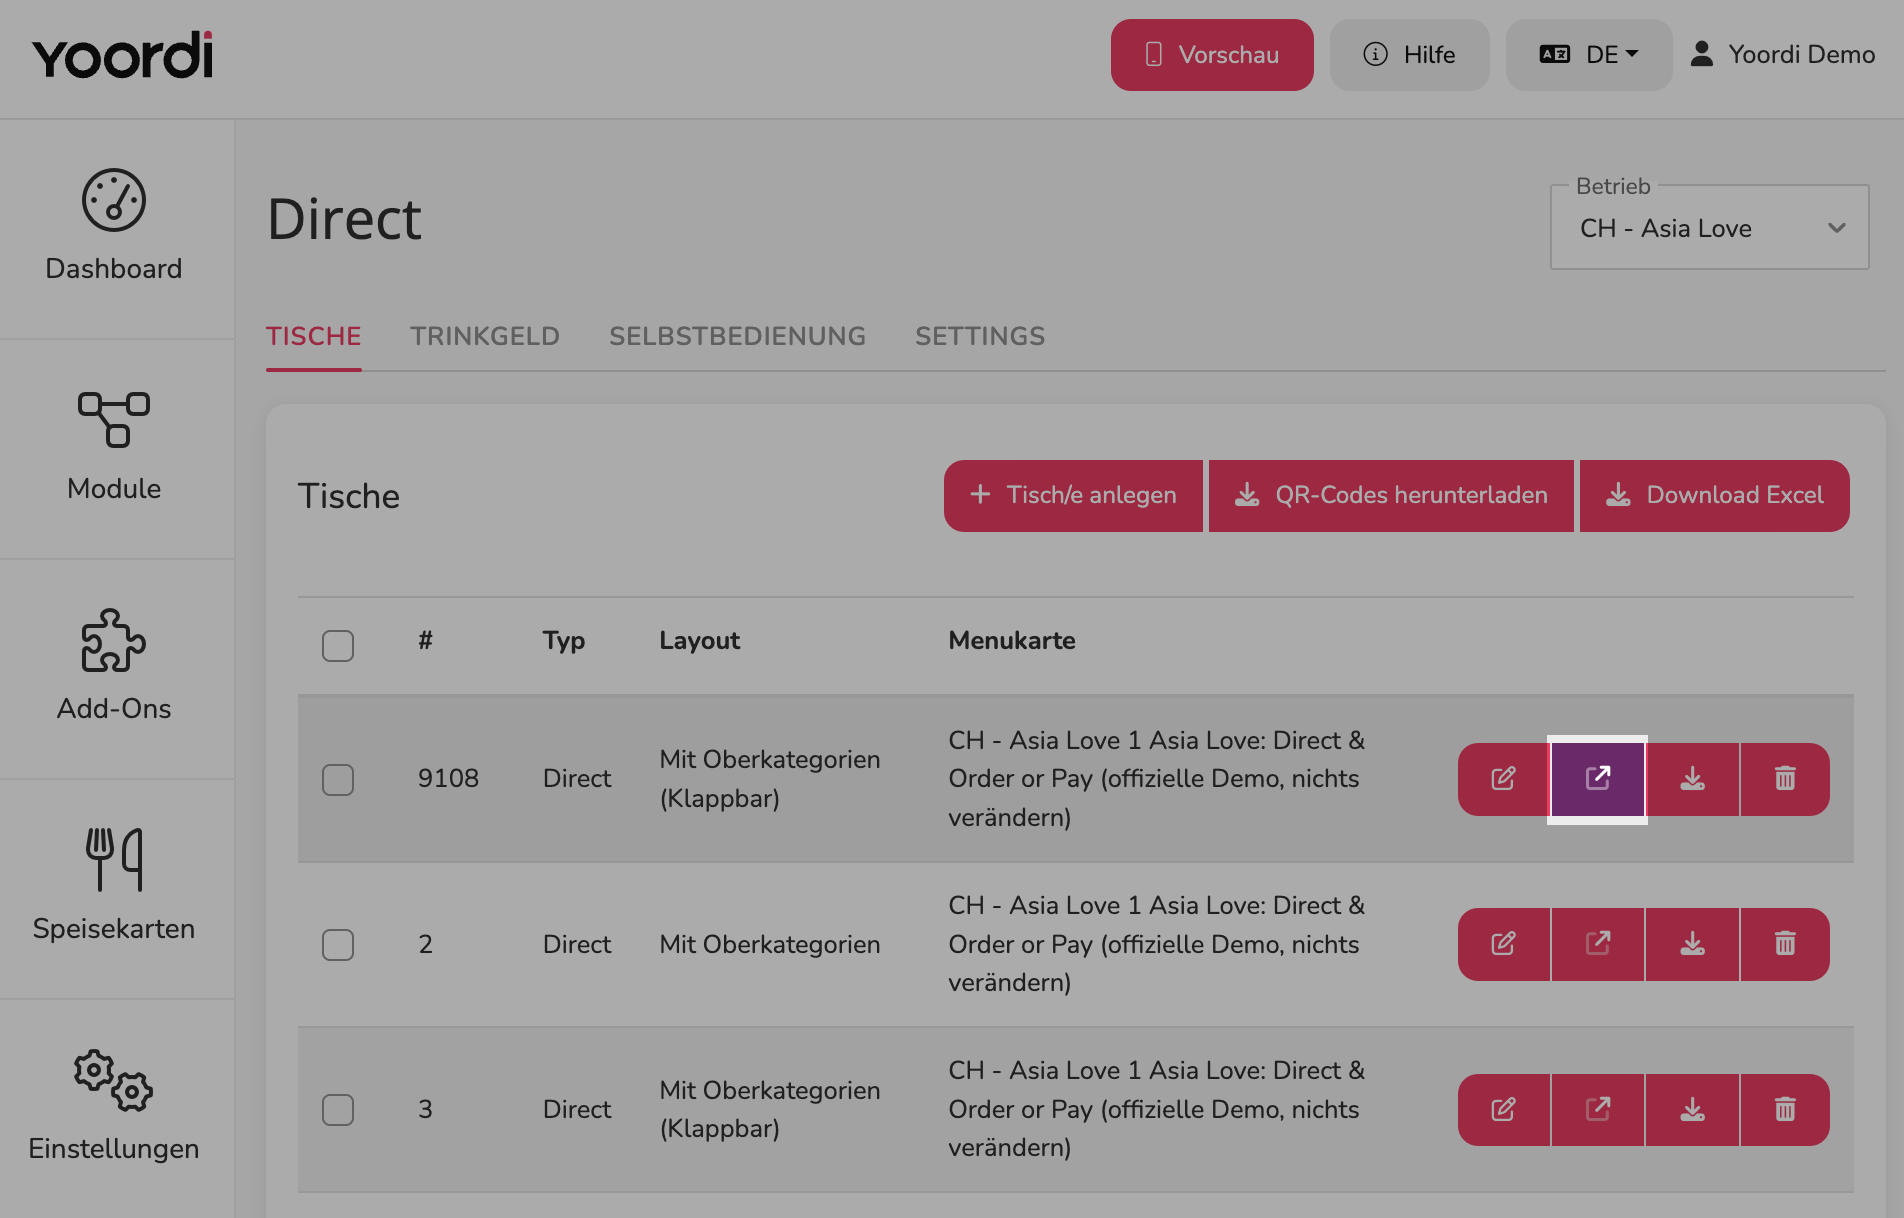
Task: Click the Download Excel button
Action: pyautogui.click(x=1715, y=496)
